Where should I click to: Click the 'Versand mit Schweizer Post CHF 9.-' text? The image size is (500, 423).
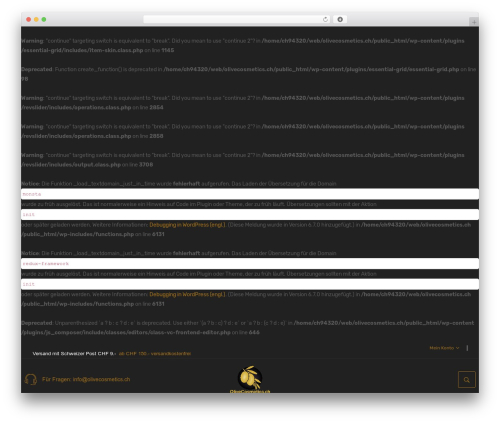coord(74,354)
